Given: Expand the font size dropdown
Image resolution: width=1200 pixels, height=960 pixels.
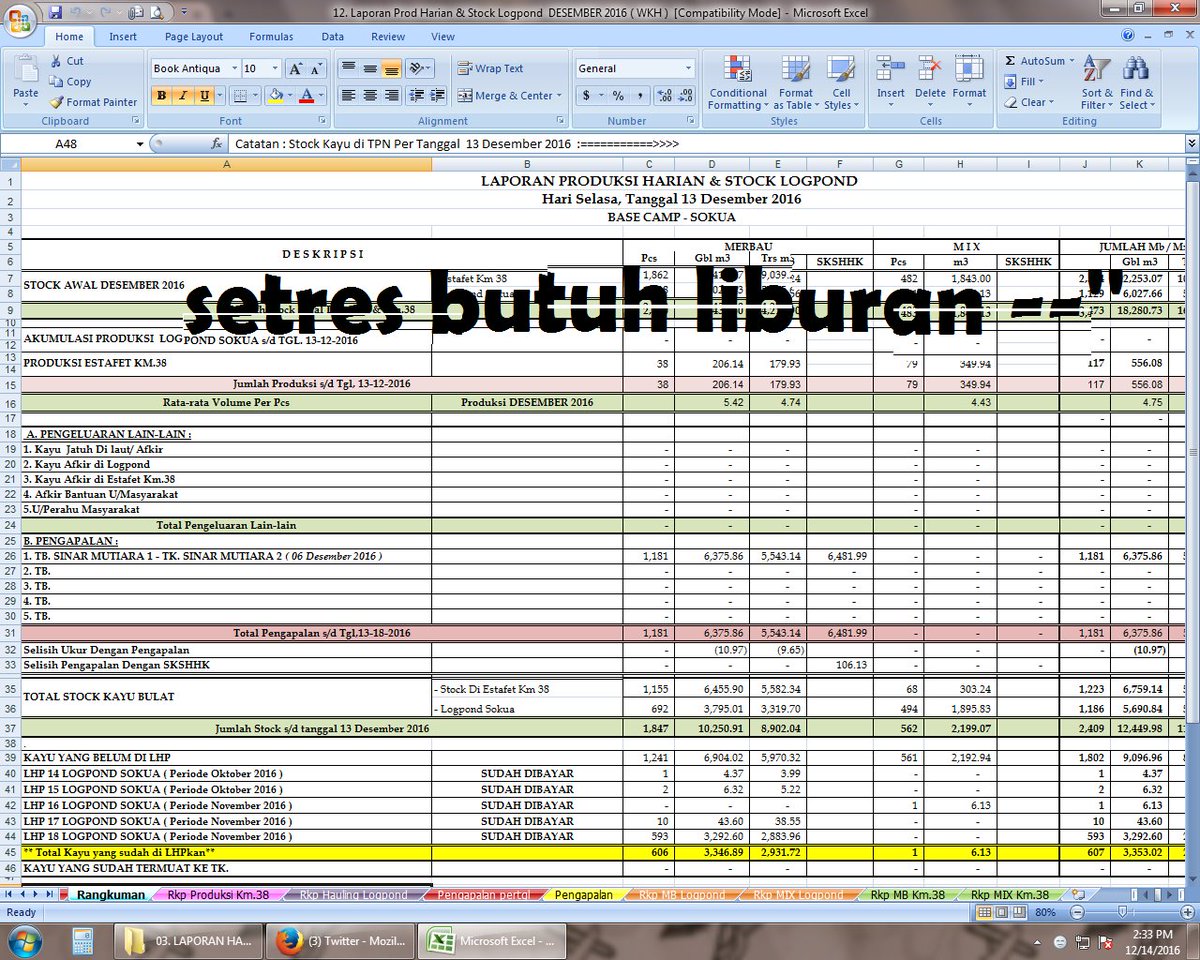Looking at the screenshot, I should click(x=276, y=69).
